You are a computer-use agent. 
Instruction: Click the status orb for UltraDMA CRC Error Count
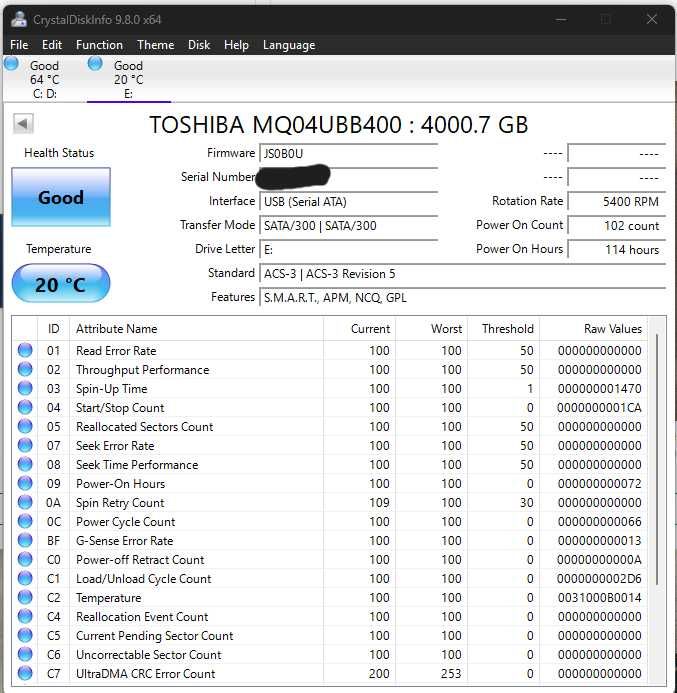25,673
